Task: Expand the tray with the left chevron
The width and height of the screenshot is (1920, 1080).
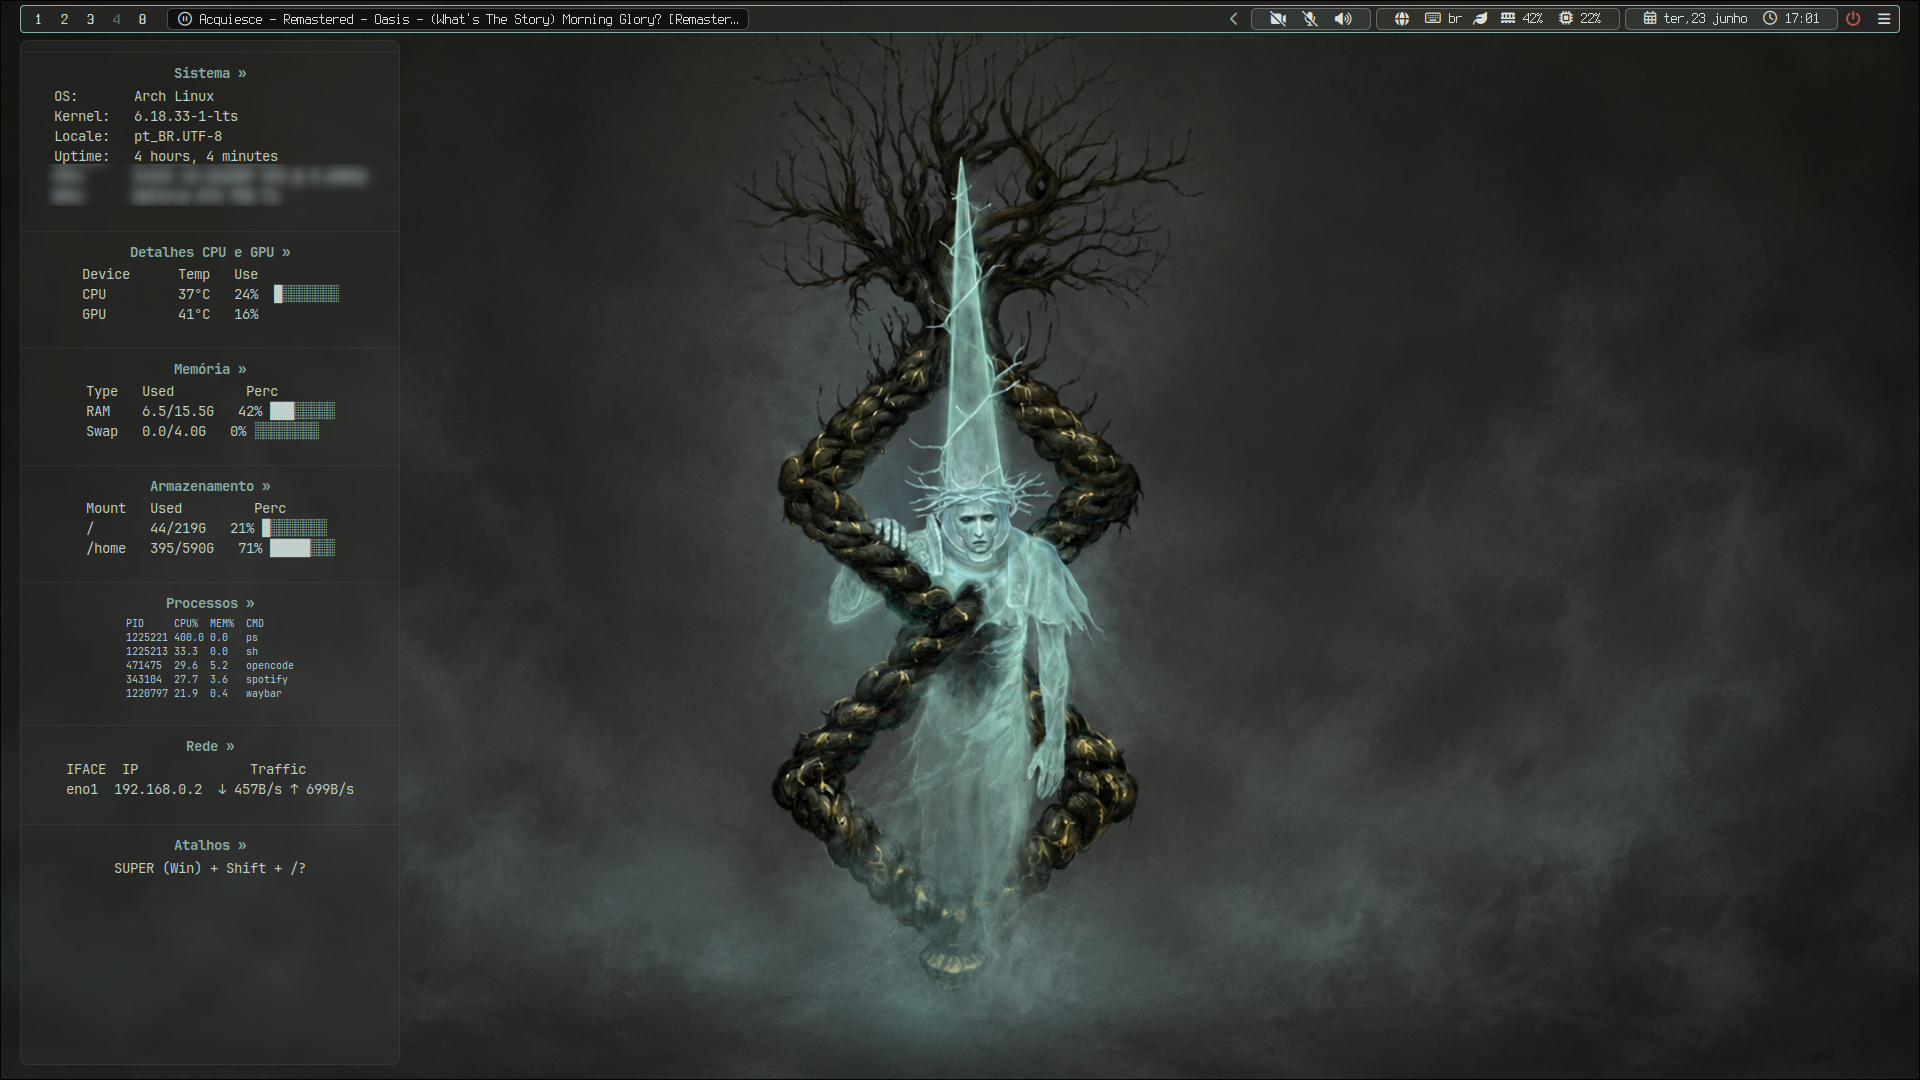Action: 1233,19
